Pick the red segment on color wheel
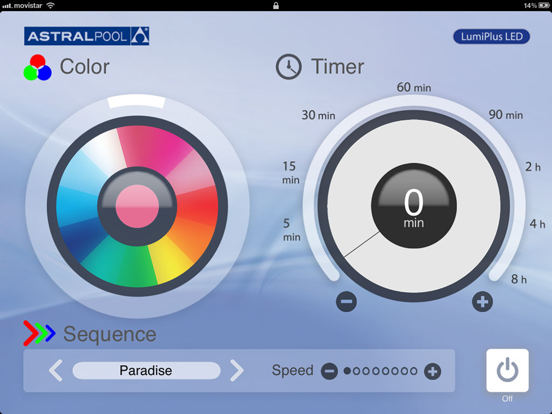The width and height of the screenshot is (552, 414). (x=199, y=206)
